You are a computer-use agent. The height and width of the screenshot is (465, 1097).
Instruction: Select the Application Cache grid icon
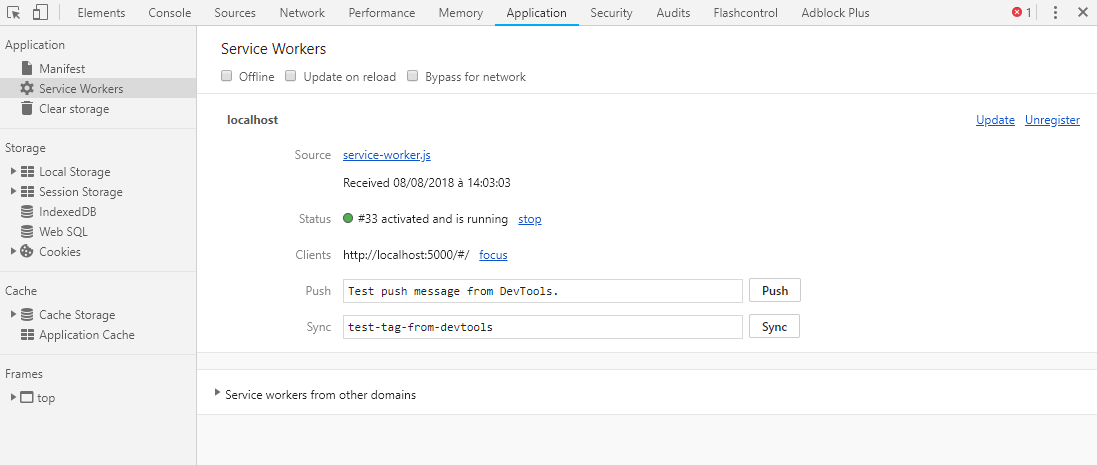point(27,335)
